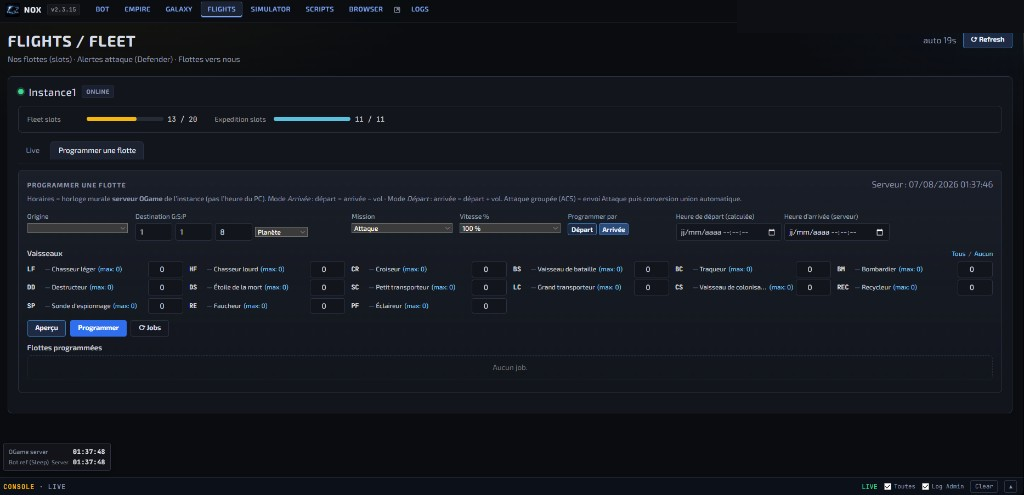
Task: Open the BOT menu
Action: click(x=103, y=9)
